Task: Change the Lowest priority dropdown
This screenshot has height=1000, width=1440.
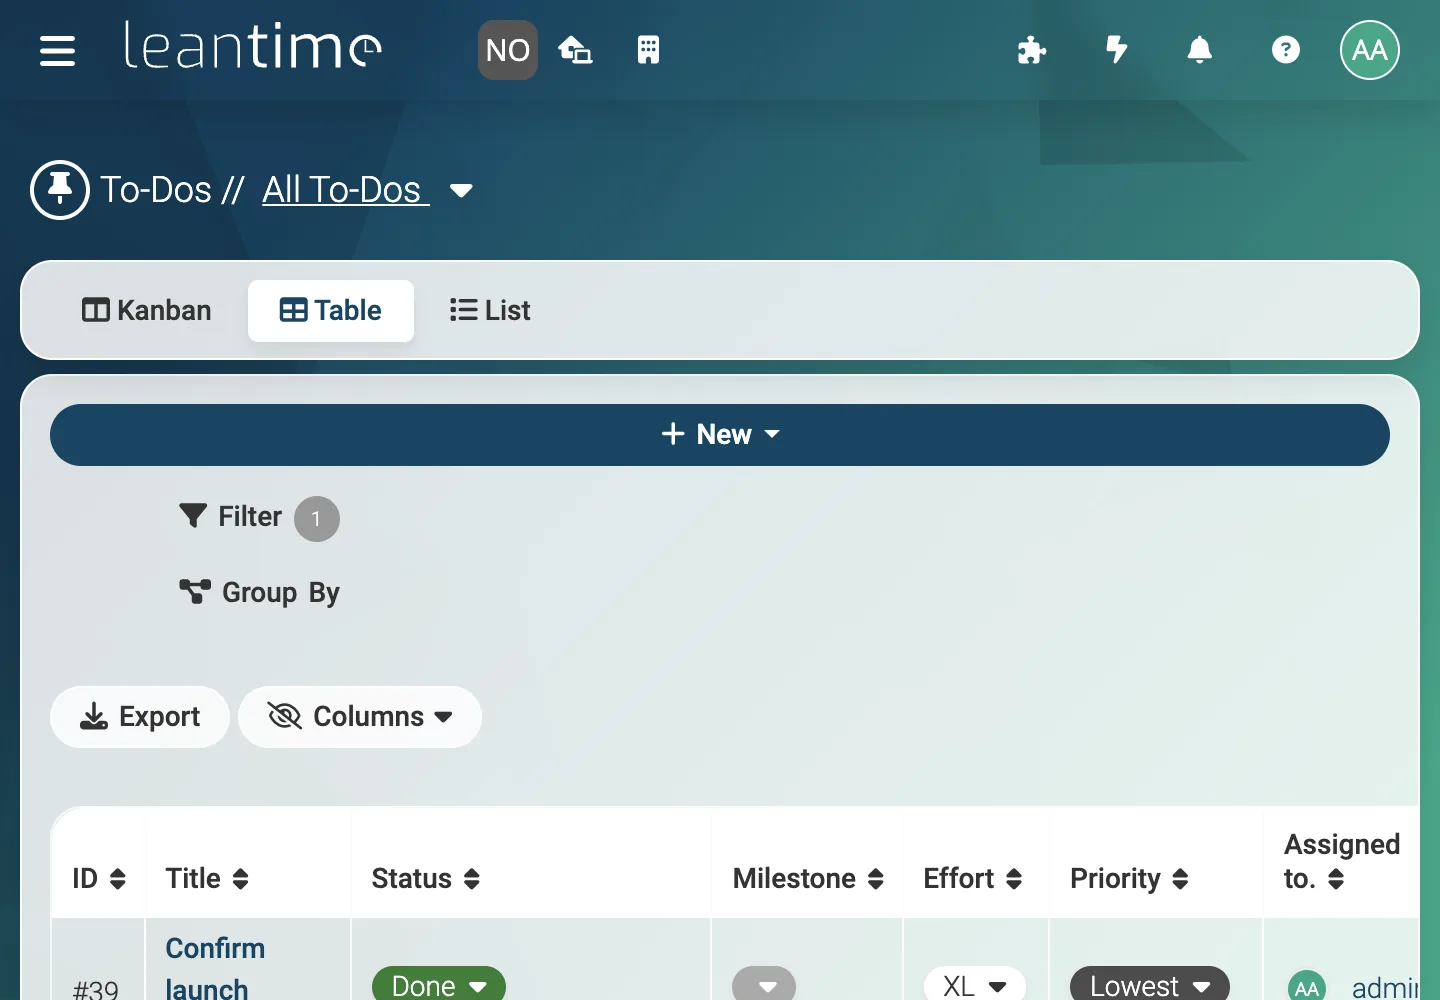Action: pyautogui.click(x=1150, y=985)
